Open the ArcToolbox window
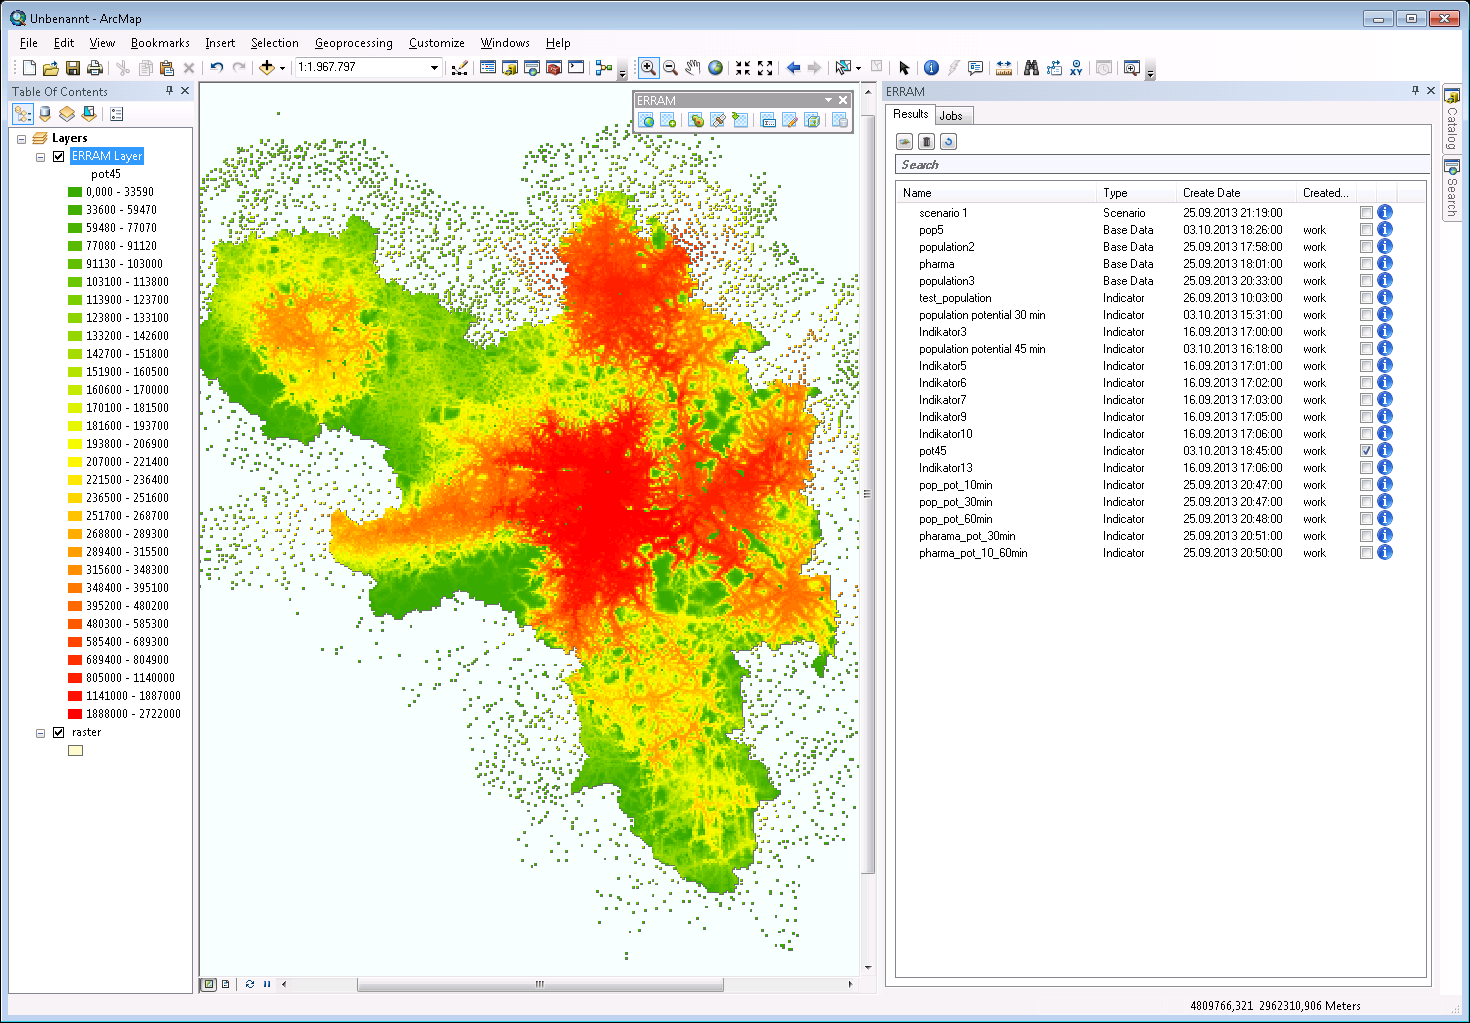The image size is (1470, 1023). tap(554, 68)
